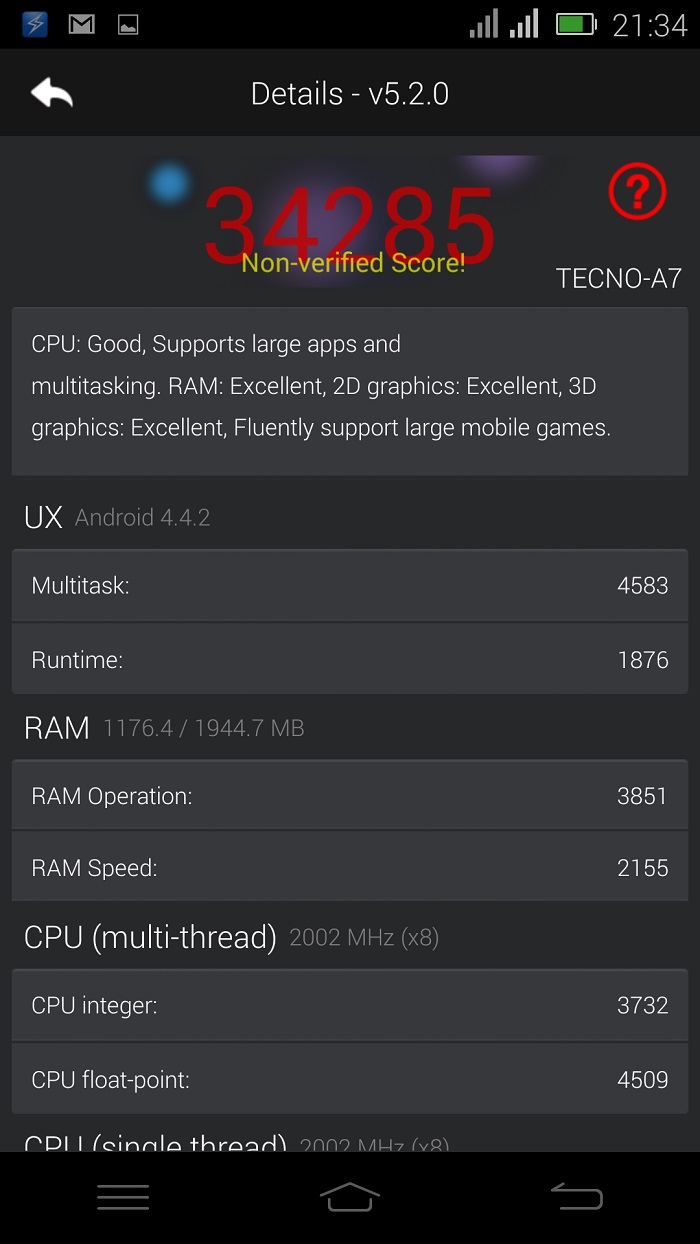Select the Multitask score row
This screenshot has width=700, height=1244.
pos(349,586)
